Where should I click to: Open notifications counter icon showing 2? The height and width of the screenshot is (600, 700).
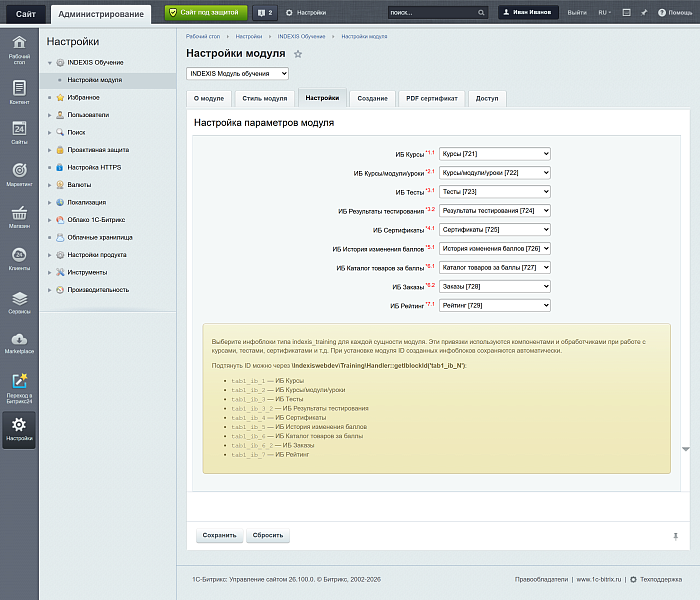tap(265, 12)
